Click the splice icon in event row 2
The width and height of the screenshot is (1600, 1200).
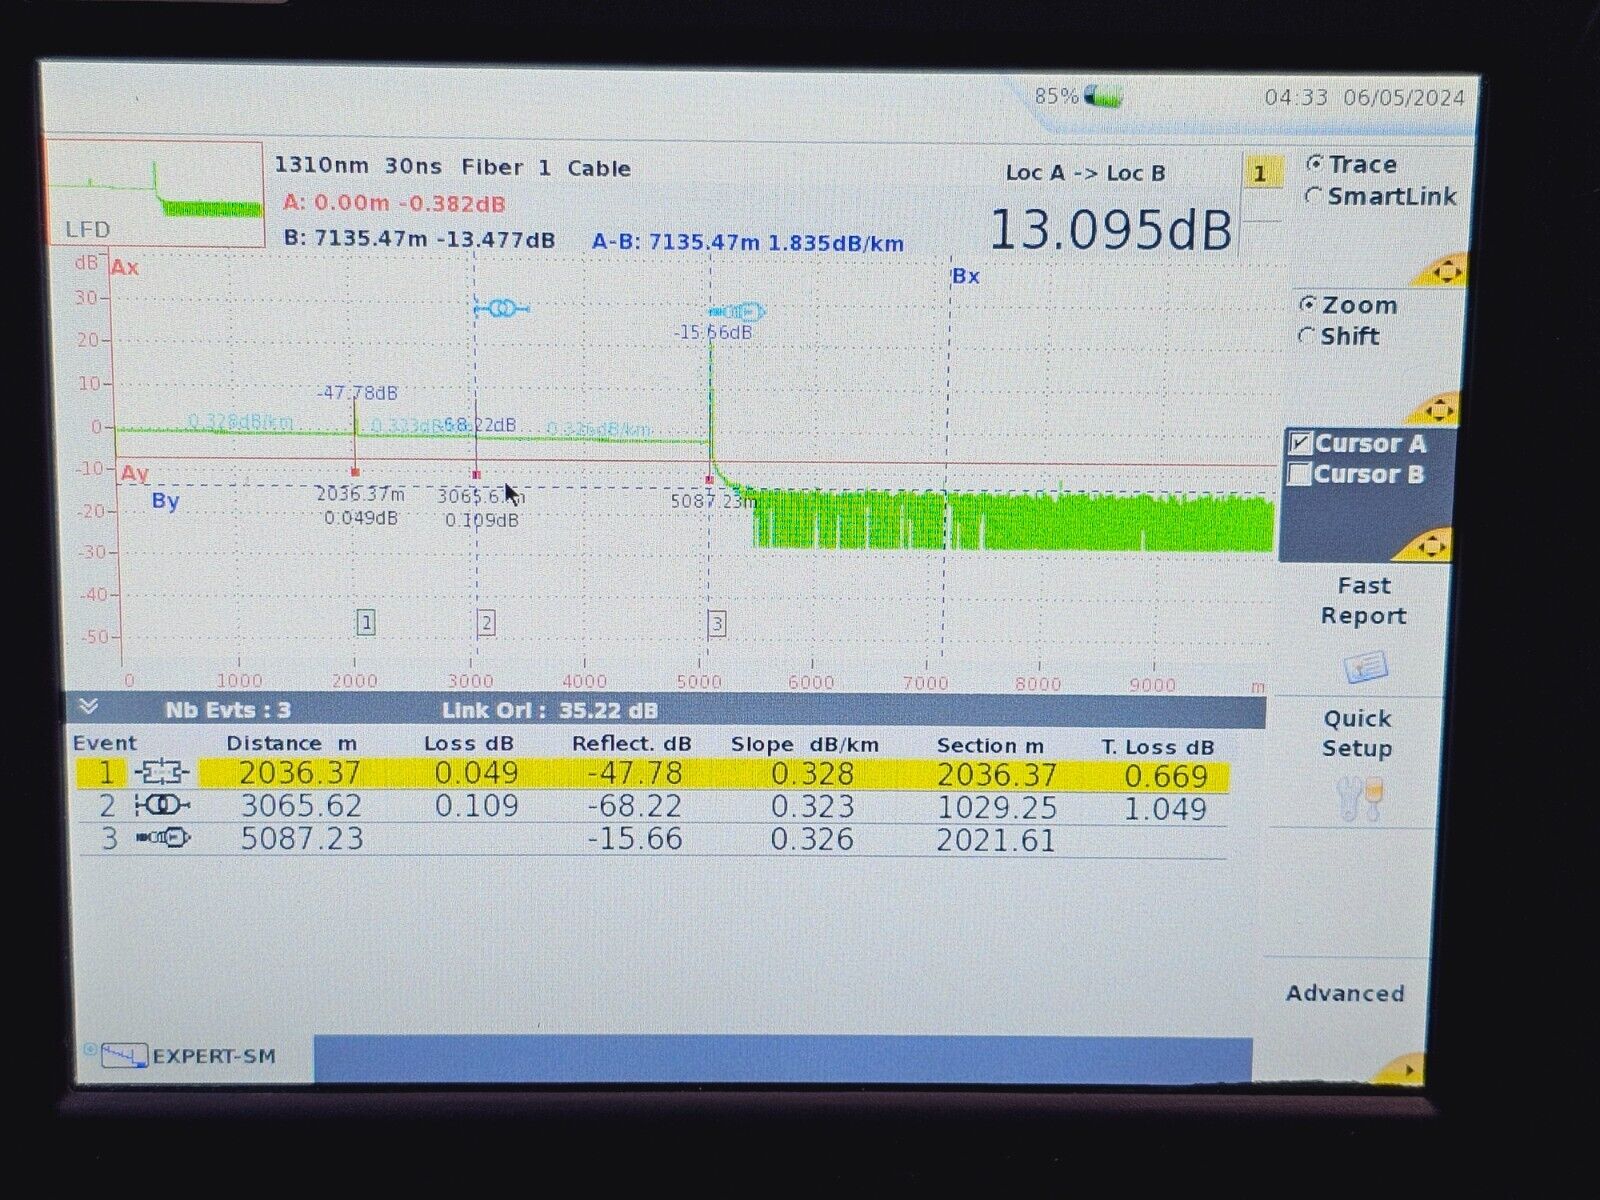click(x=162, y=806)
